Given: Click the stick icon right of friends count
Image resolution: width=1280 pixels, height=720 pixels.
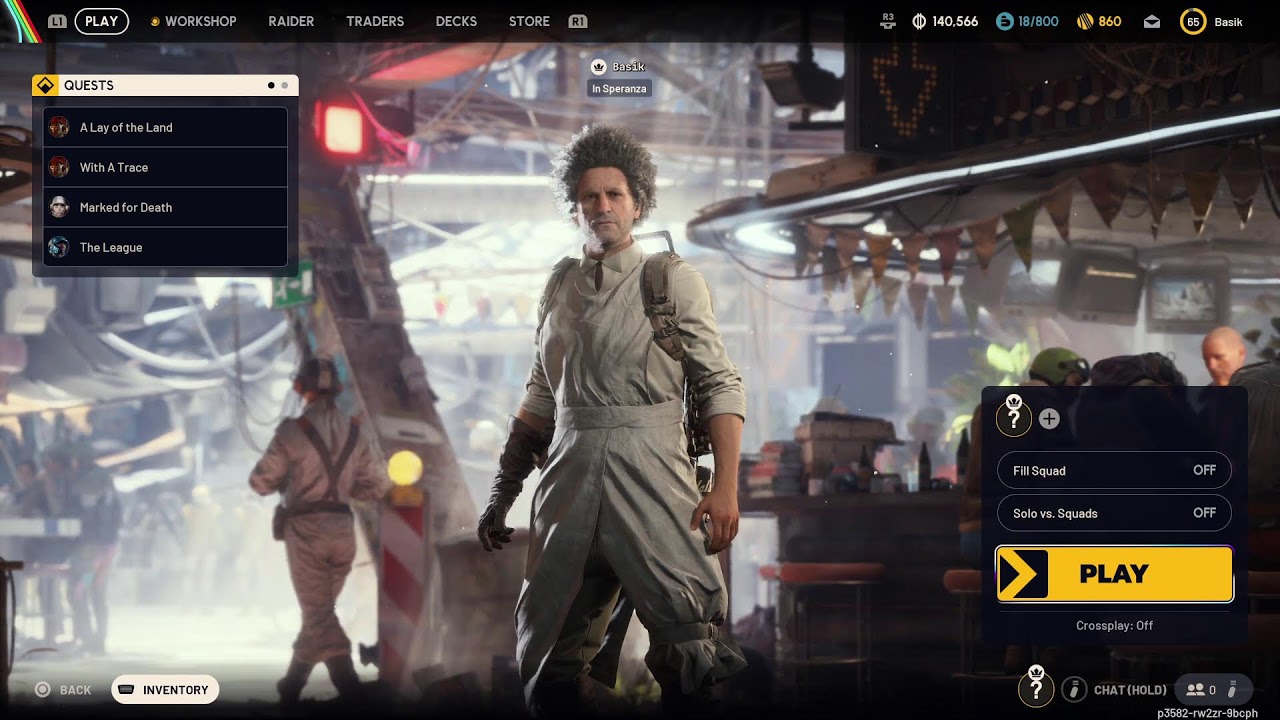Looking at the screenshot, I should point(1232,689).
